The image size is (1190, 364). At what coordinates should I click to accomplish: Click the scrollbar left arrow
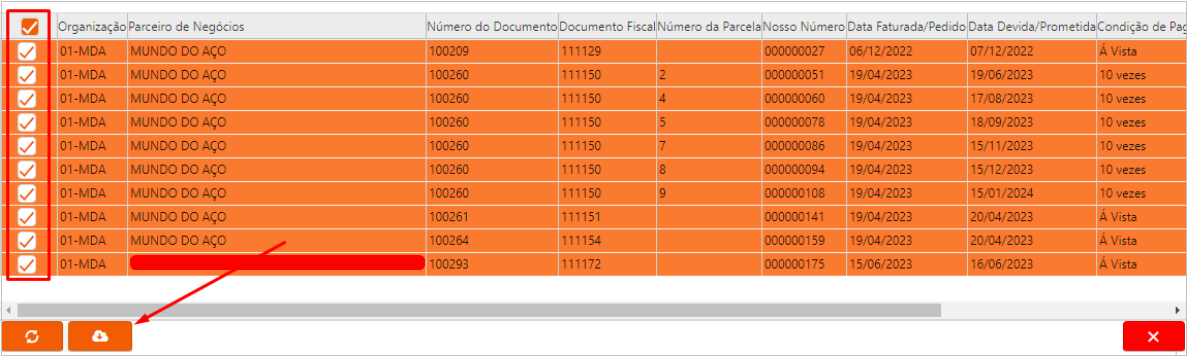point(8,310)
